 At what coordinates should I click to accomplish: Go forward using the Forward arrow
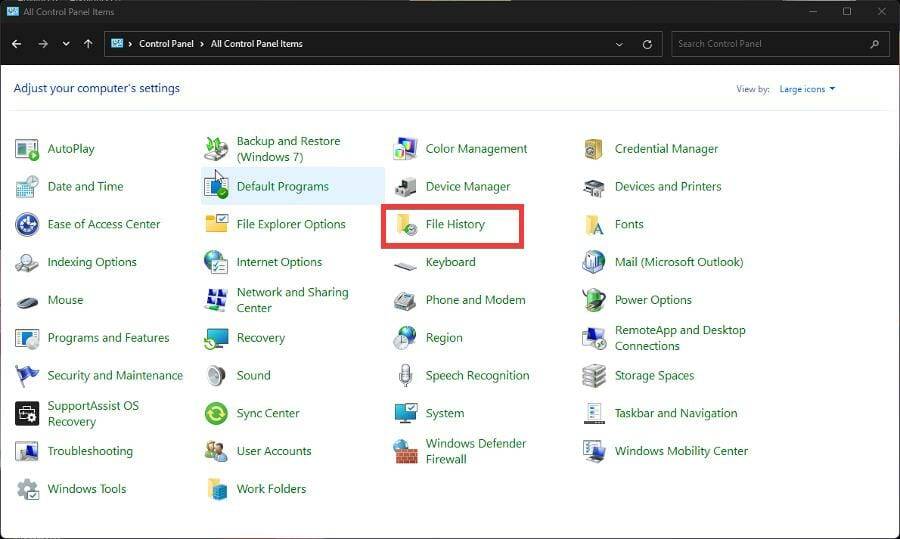tap(42, 44)
